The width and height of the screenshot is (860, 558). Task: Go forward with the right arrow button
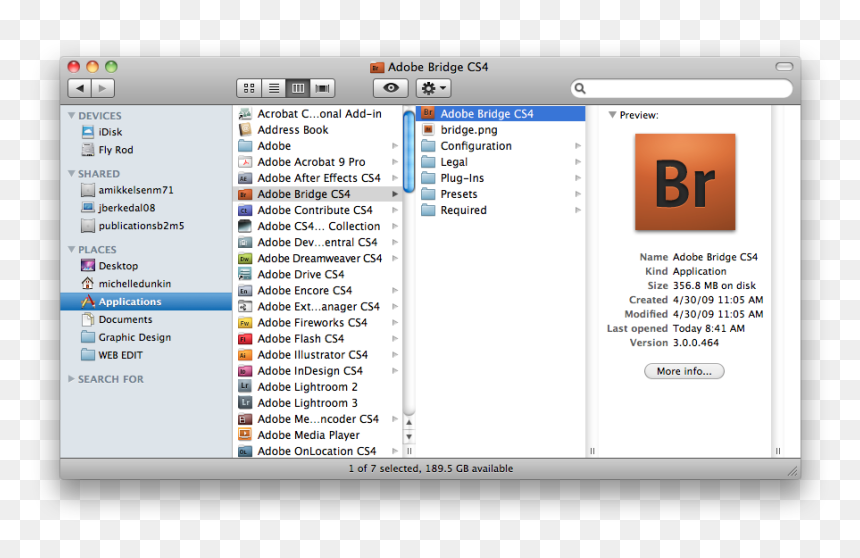(103, 88)
